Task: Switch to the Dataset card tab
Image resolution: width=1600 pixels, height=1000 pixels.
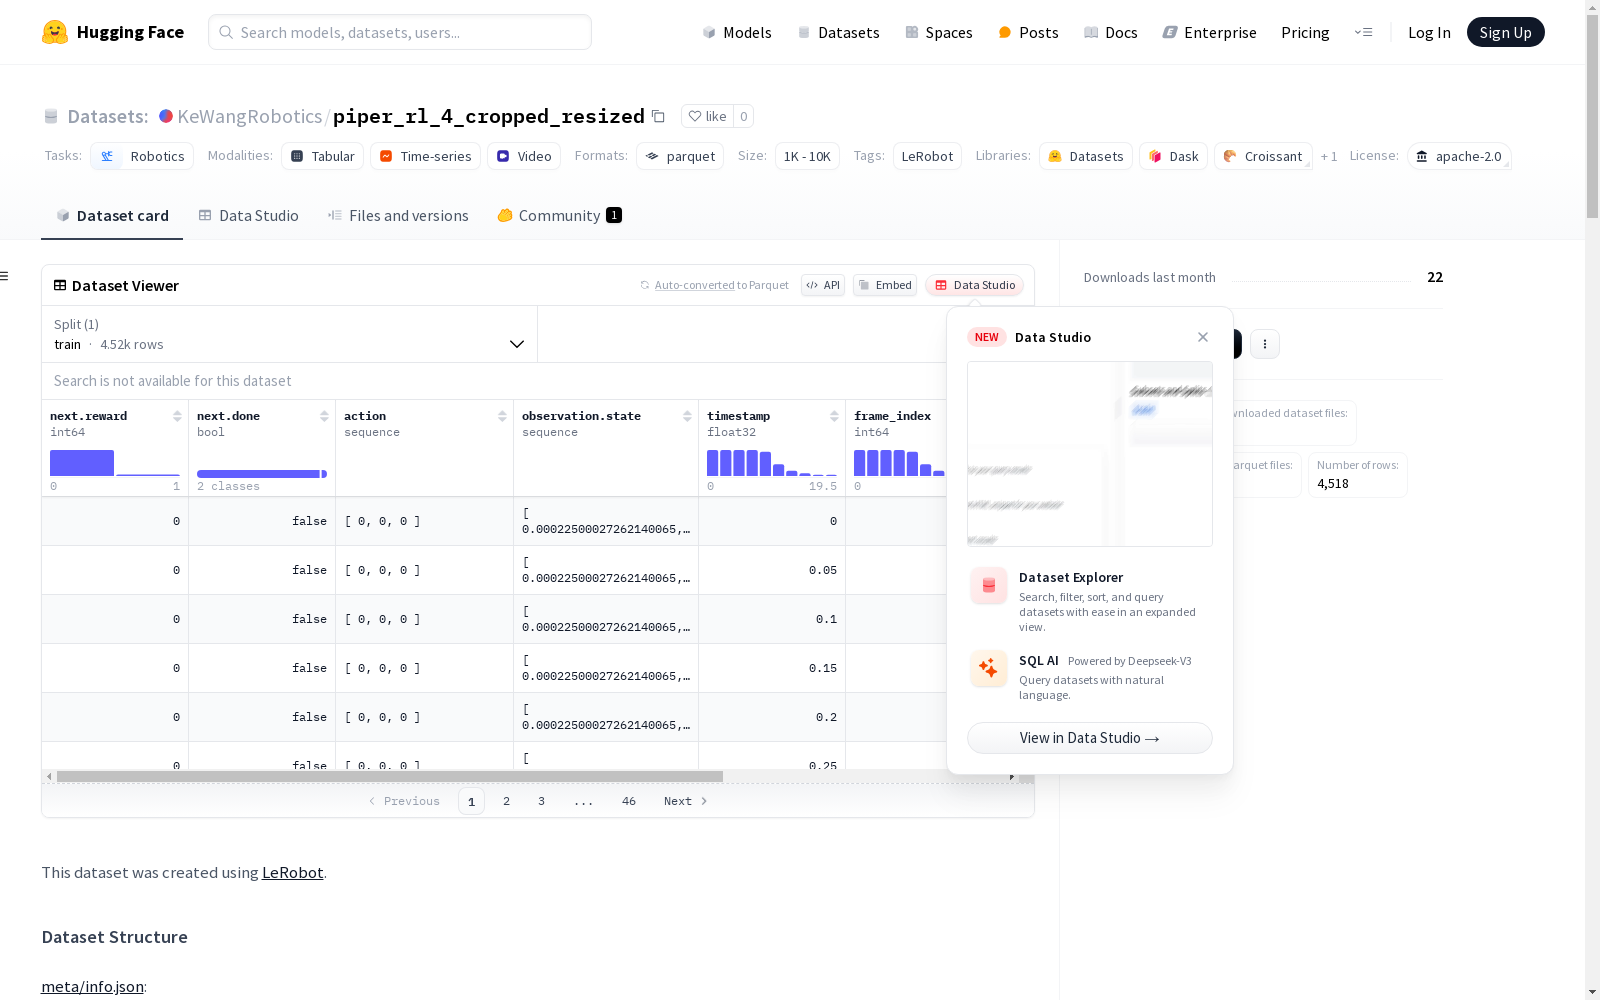Action: tap(112, 216)
